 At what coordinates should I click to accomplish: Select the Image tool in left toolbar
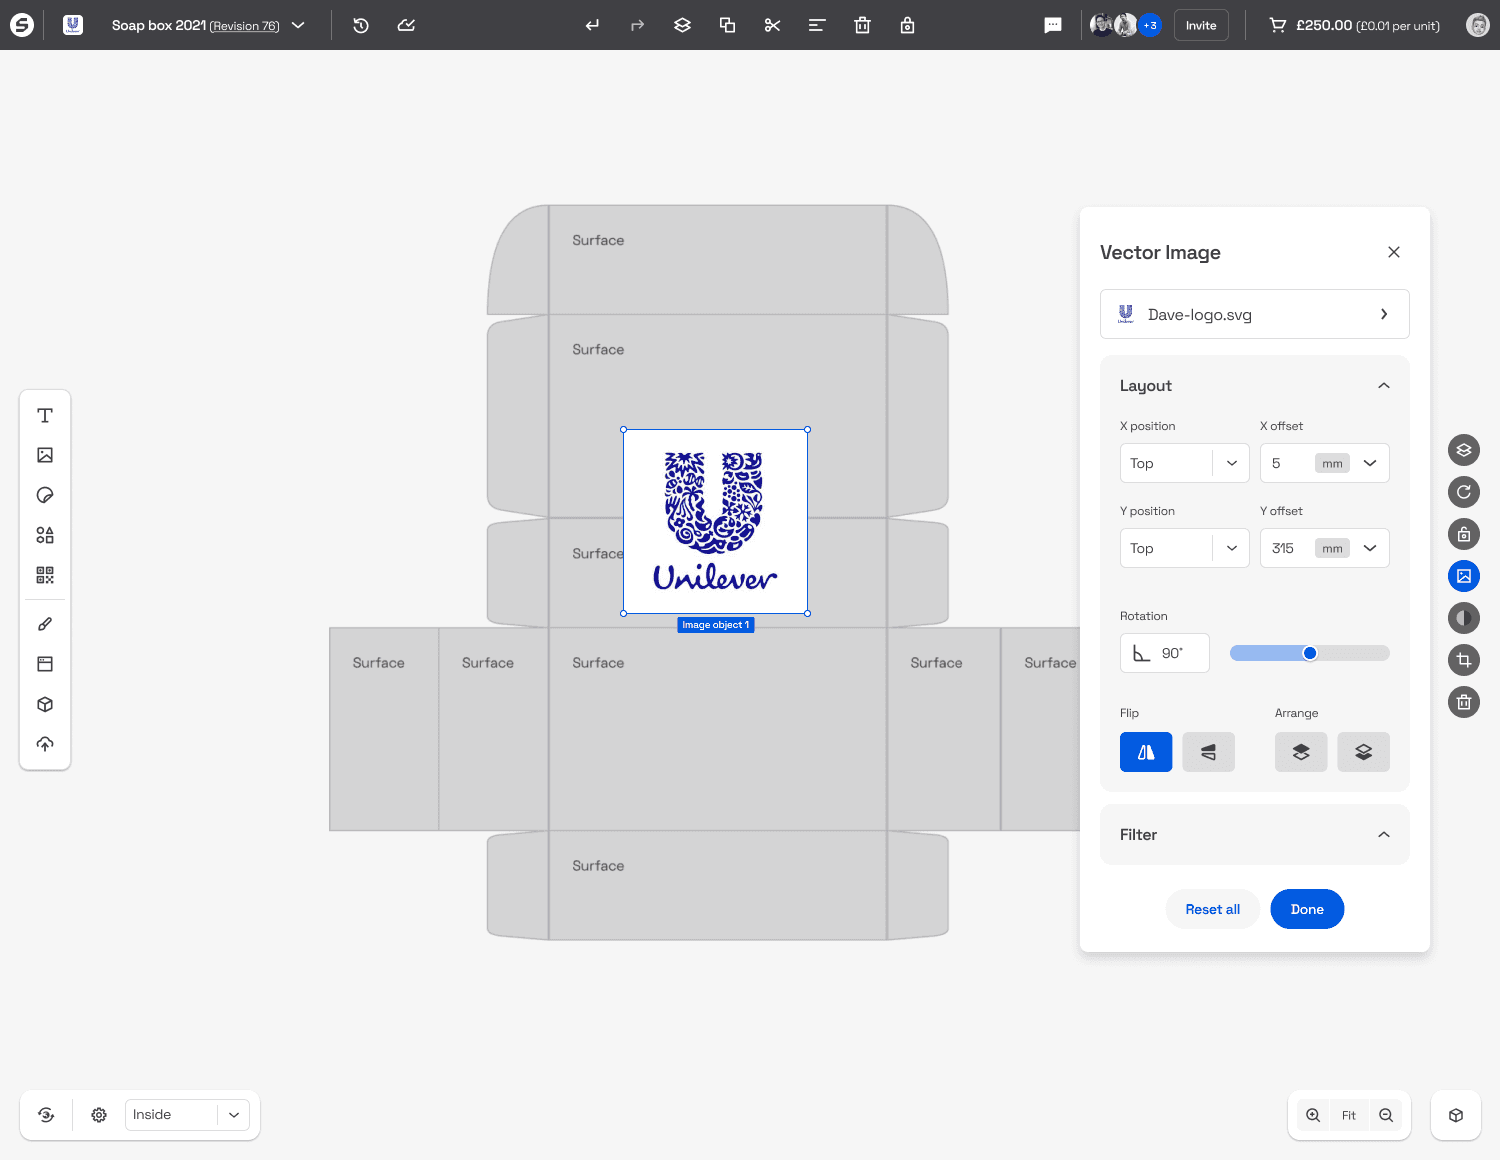(45, 455)
